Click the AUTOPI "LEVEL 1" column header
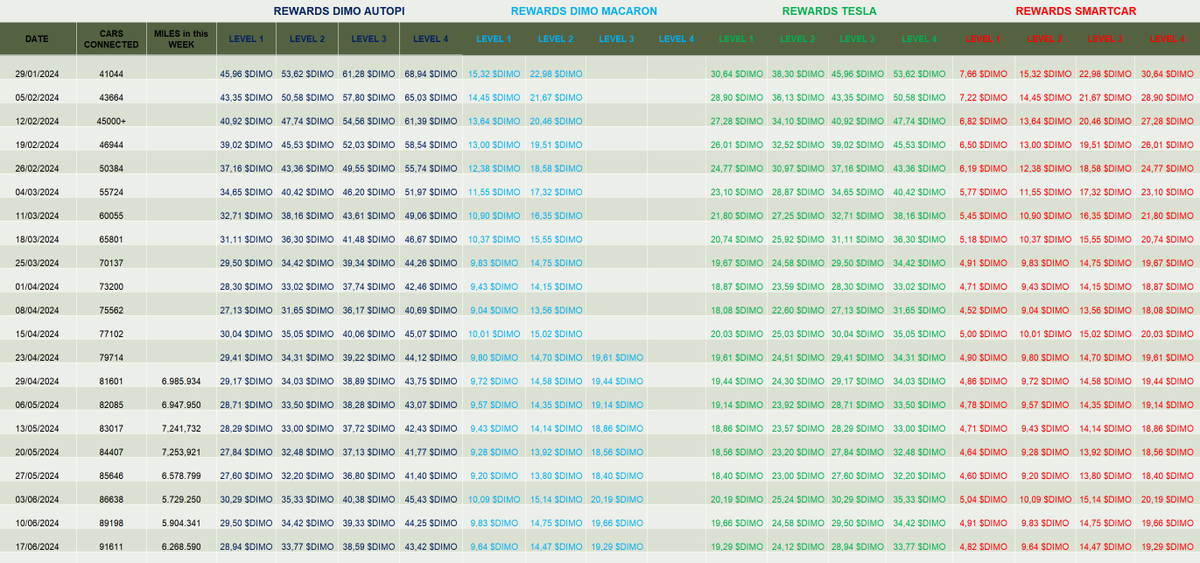The height and width of the screenshot is (563, 1200). [247, 39]
